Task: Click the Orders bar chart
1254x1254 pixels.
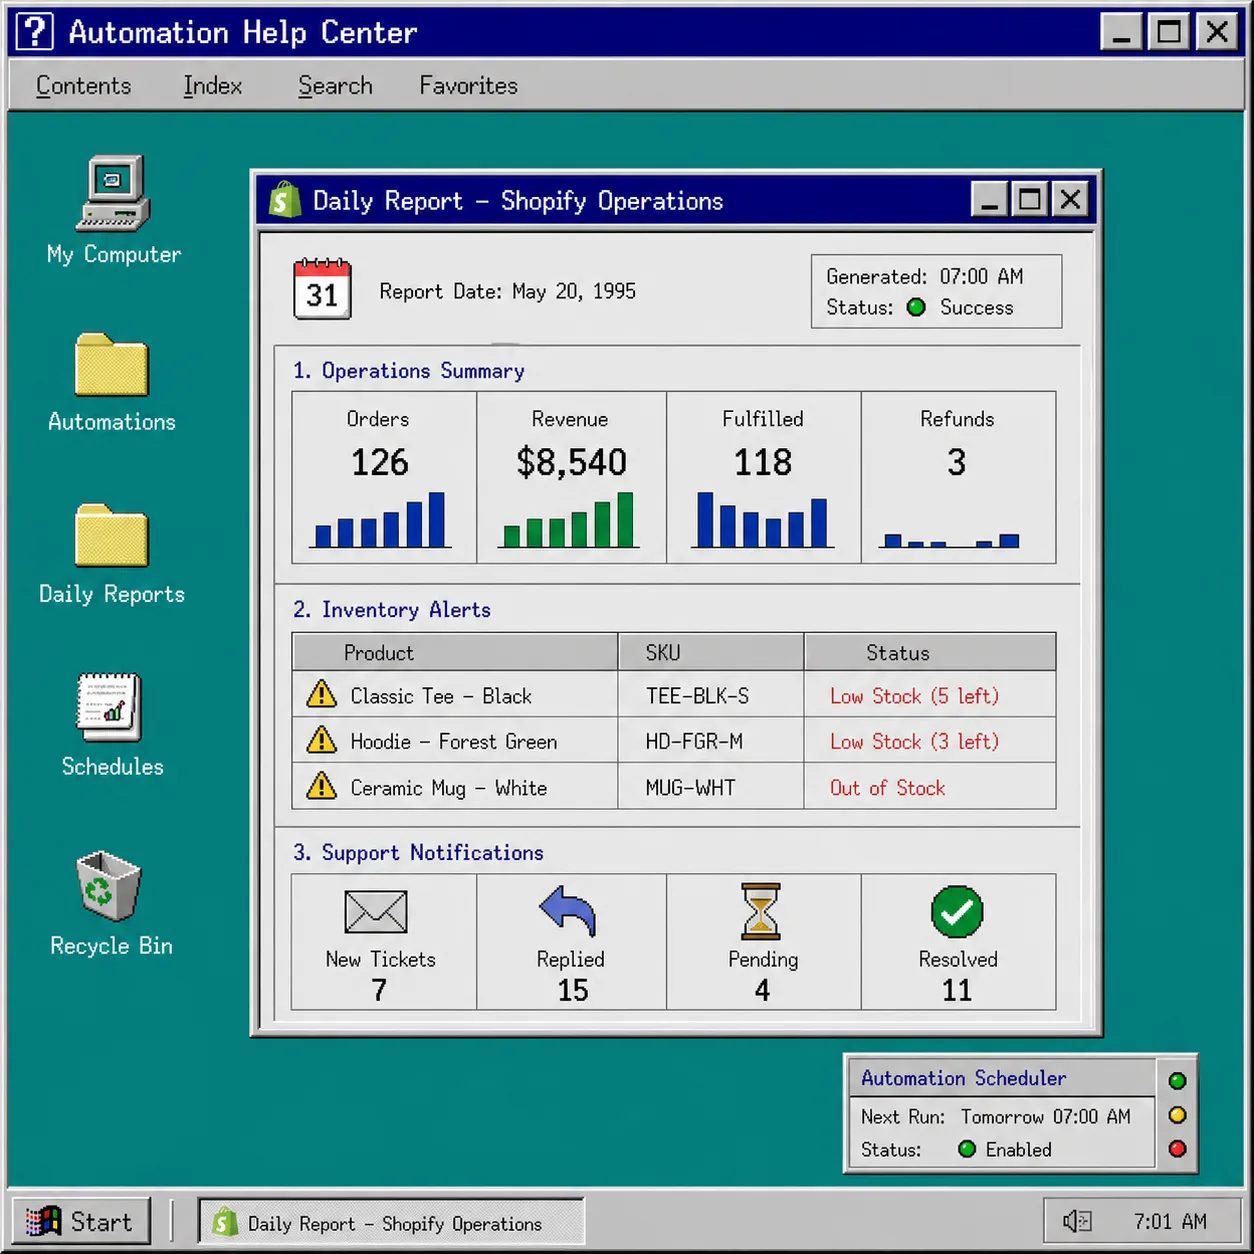Action: (x=380, y=520)
